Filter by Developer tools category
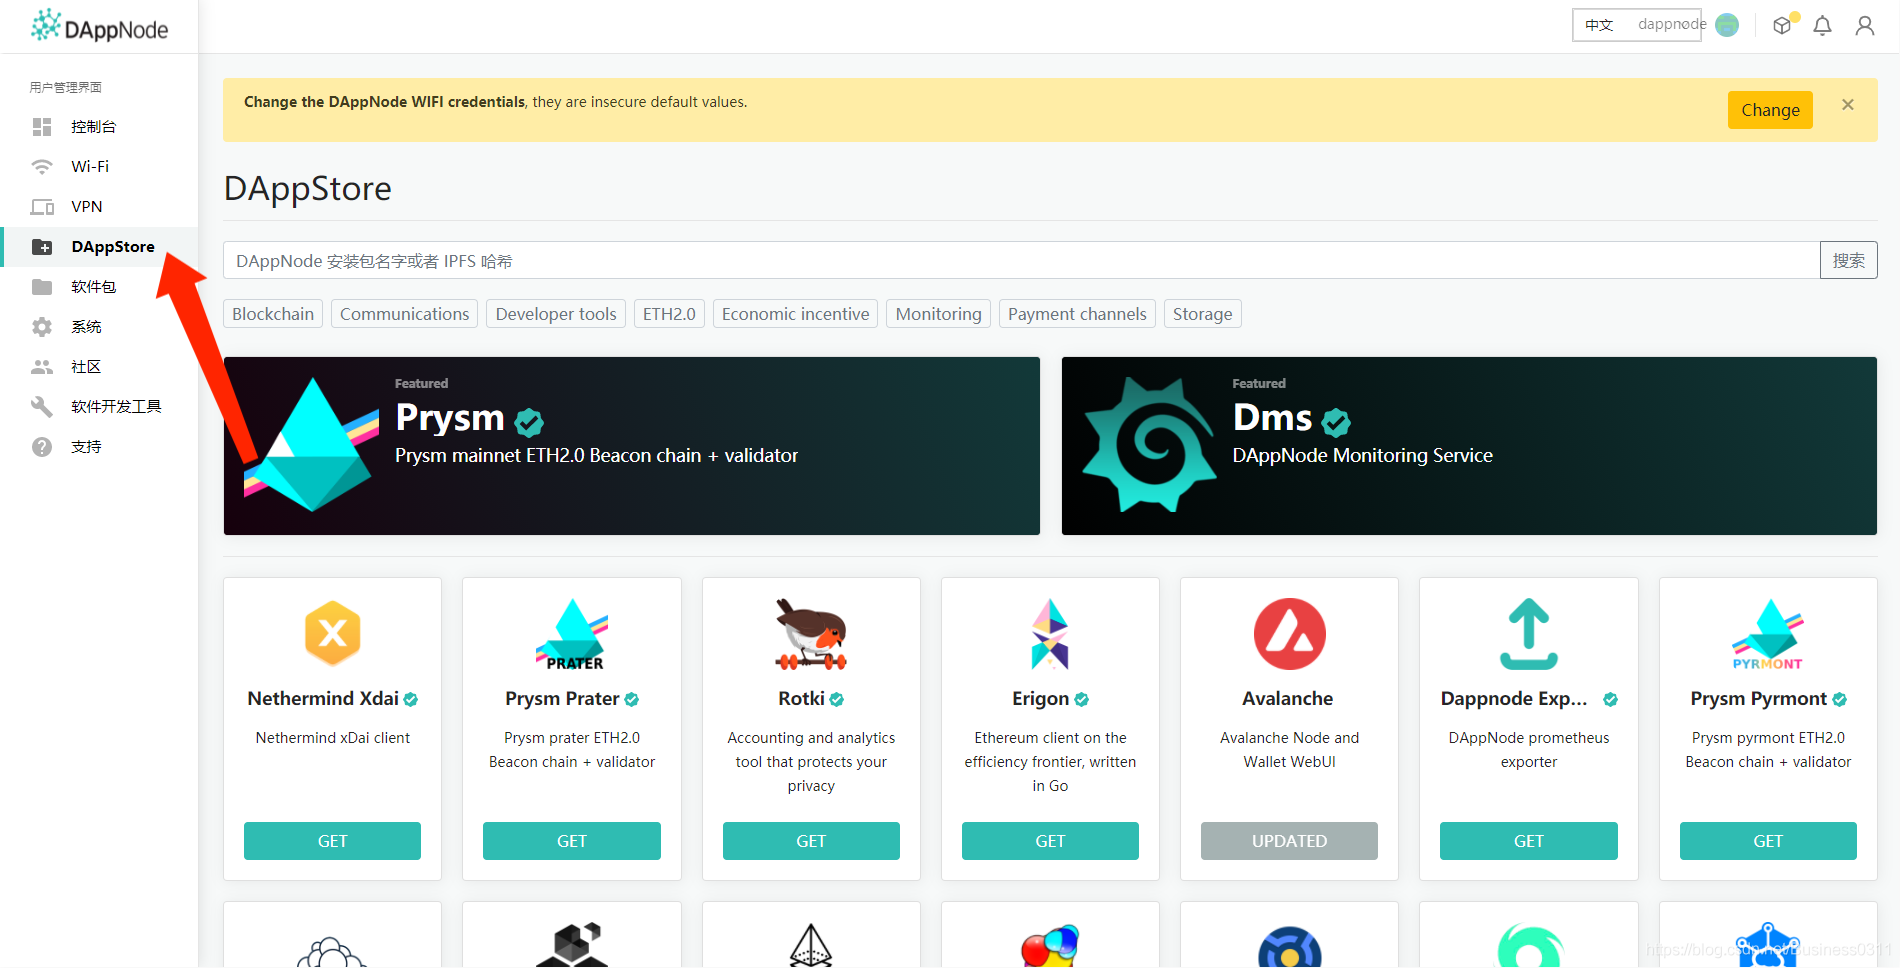Image resolution: width=1900 pixels, height=968 pixels. tap(556, 314)
